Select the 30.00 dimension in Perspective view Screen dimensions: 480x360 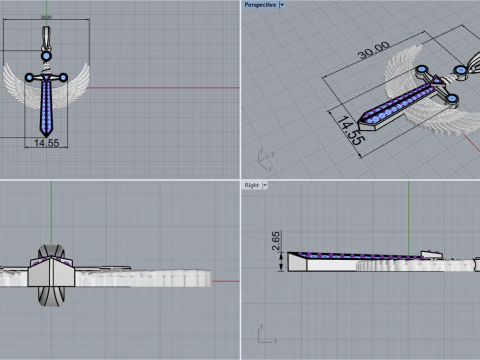(373, 50)
